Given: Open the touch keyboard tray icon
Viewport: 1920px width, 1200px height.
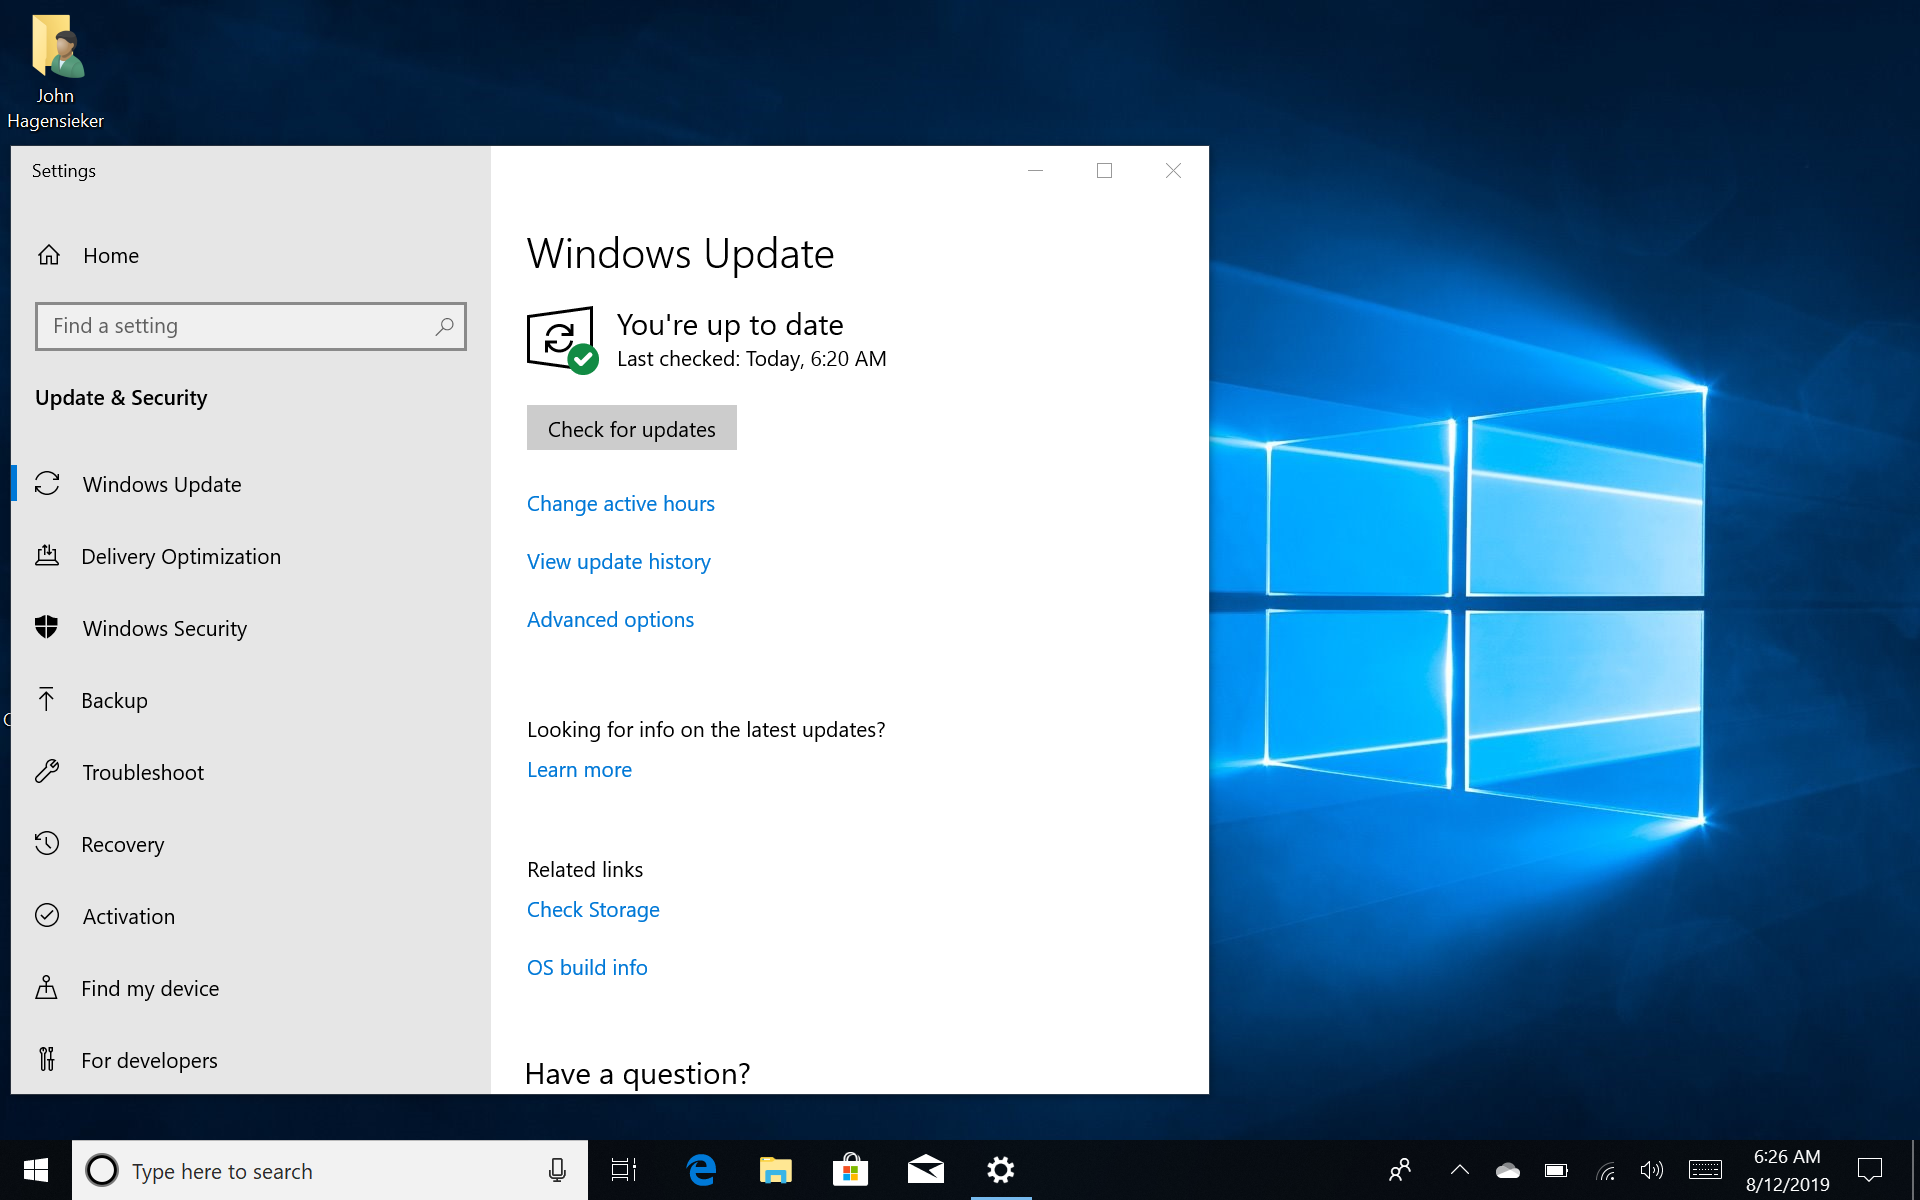Looking at the screenshot, I should point(1705,1170).
